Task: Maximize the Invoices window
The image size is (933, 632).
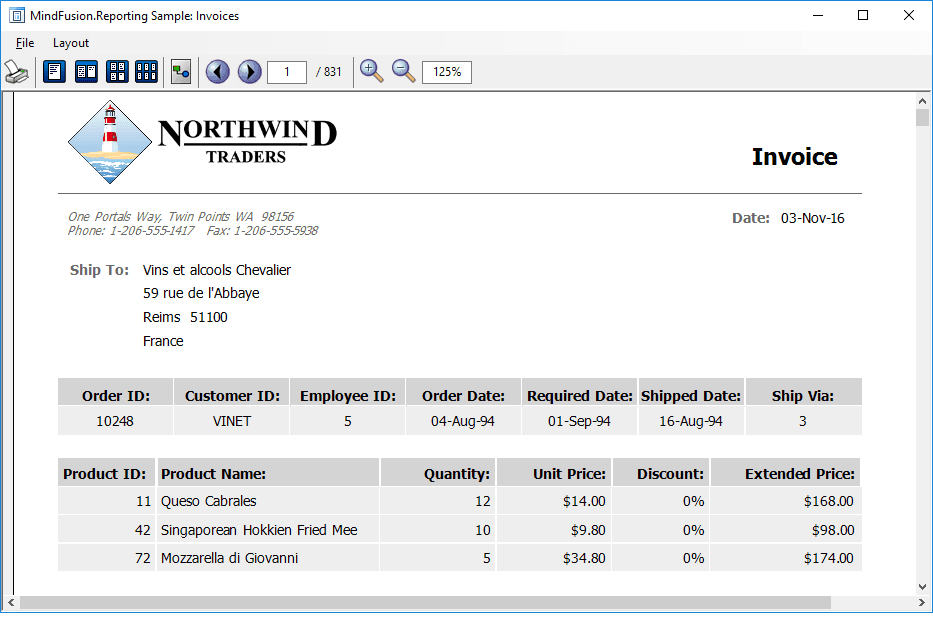Action: tap(863, 15)
